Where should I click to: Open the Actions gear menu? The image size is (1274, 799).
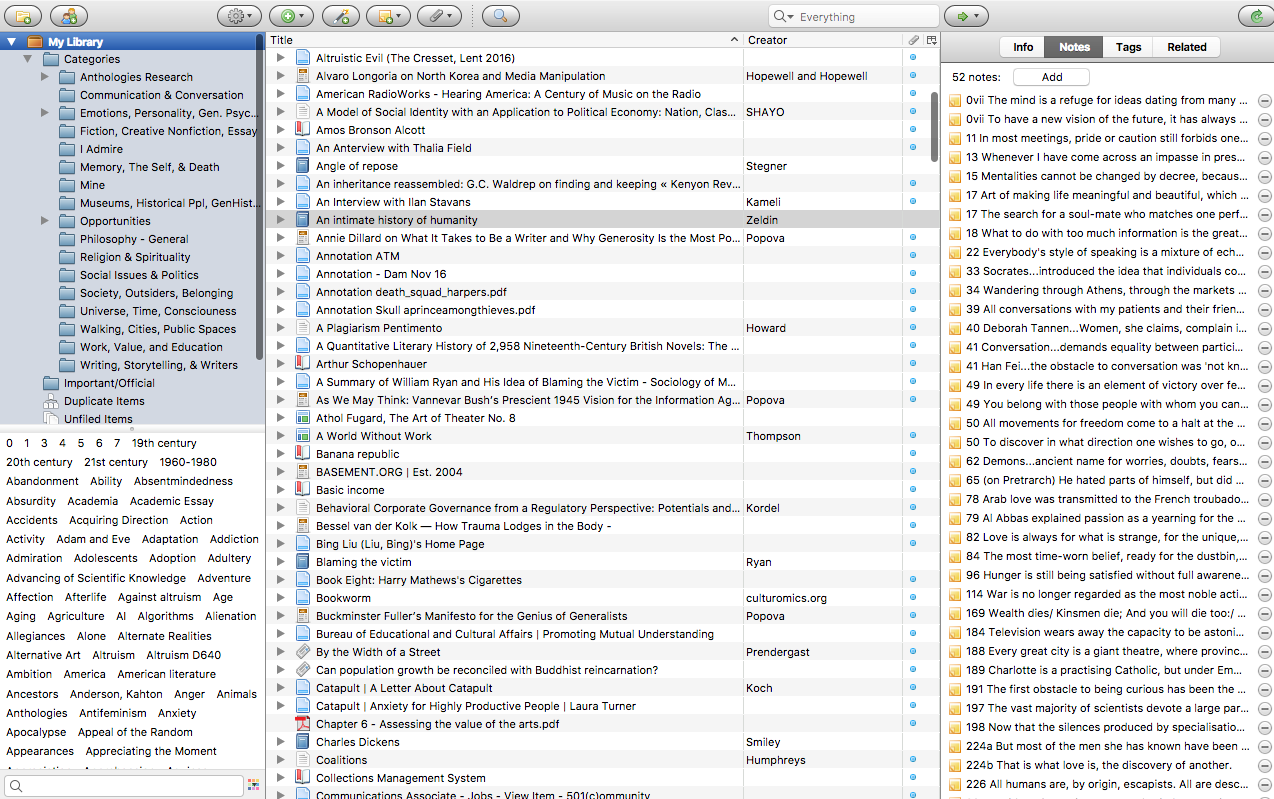(239, 16)
